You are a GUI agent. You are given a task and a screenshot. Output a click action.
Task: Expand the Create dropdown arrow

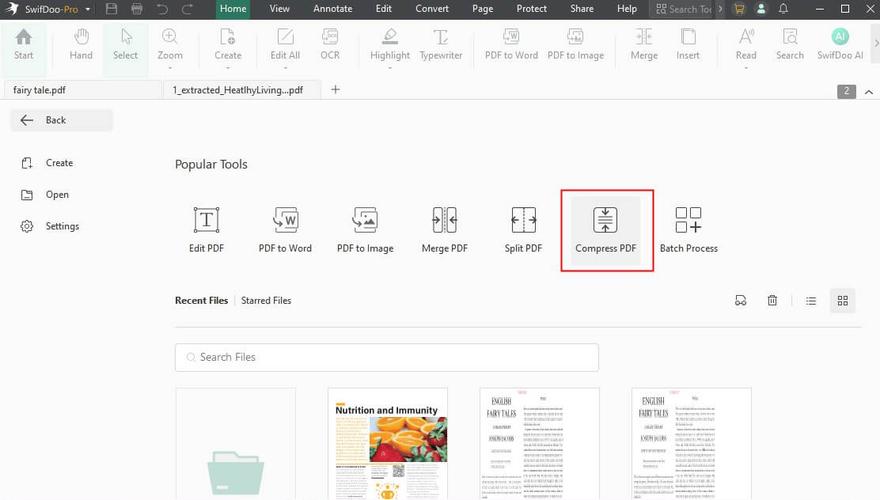point(227,68)
